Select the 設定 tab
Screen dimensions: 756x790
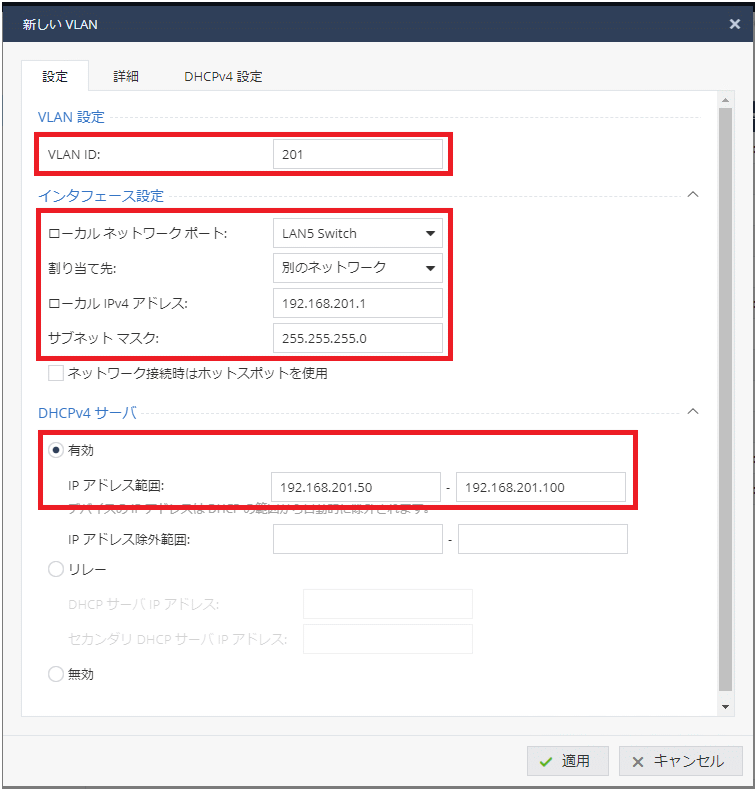point(55,76)
